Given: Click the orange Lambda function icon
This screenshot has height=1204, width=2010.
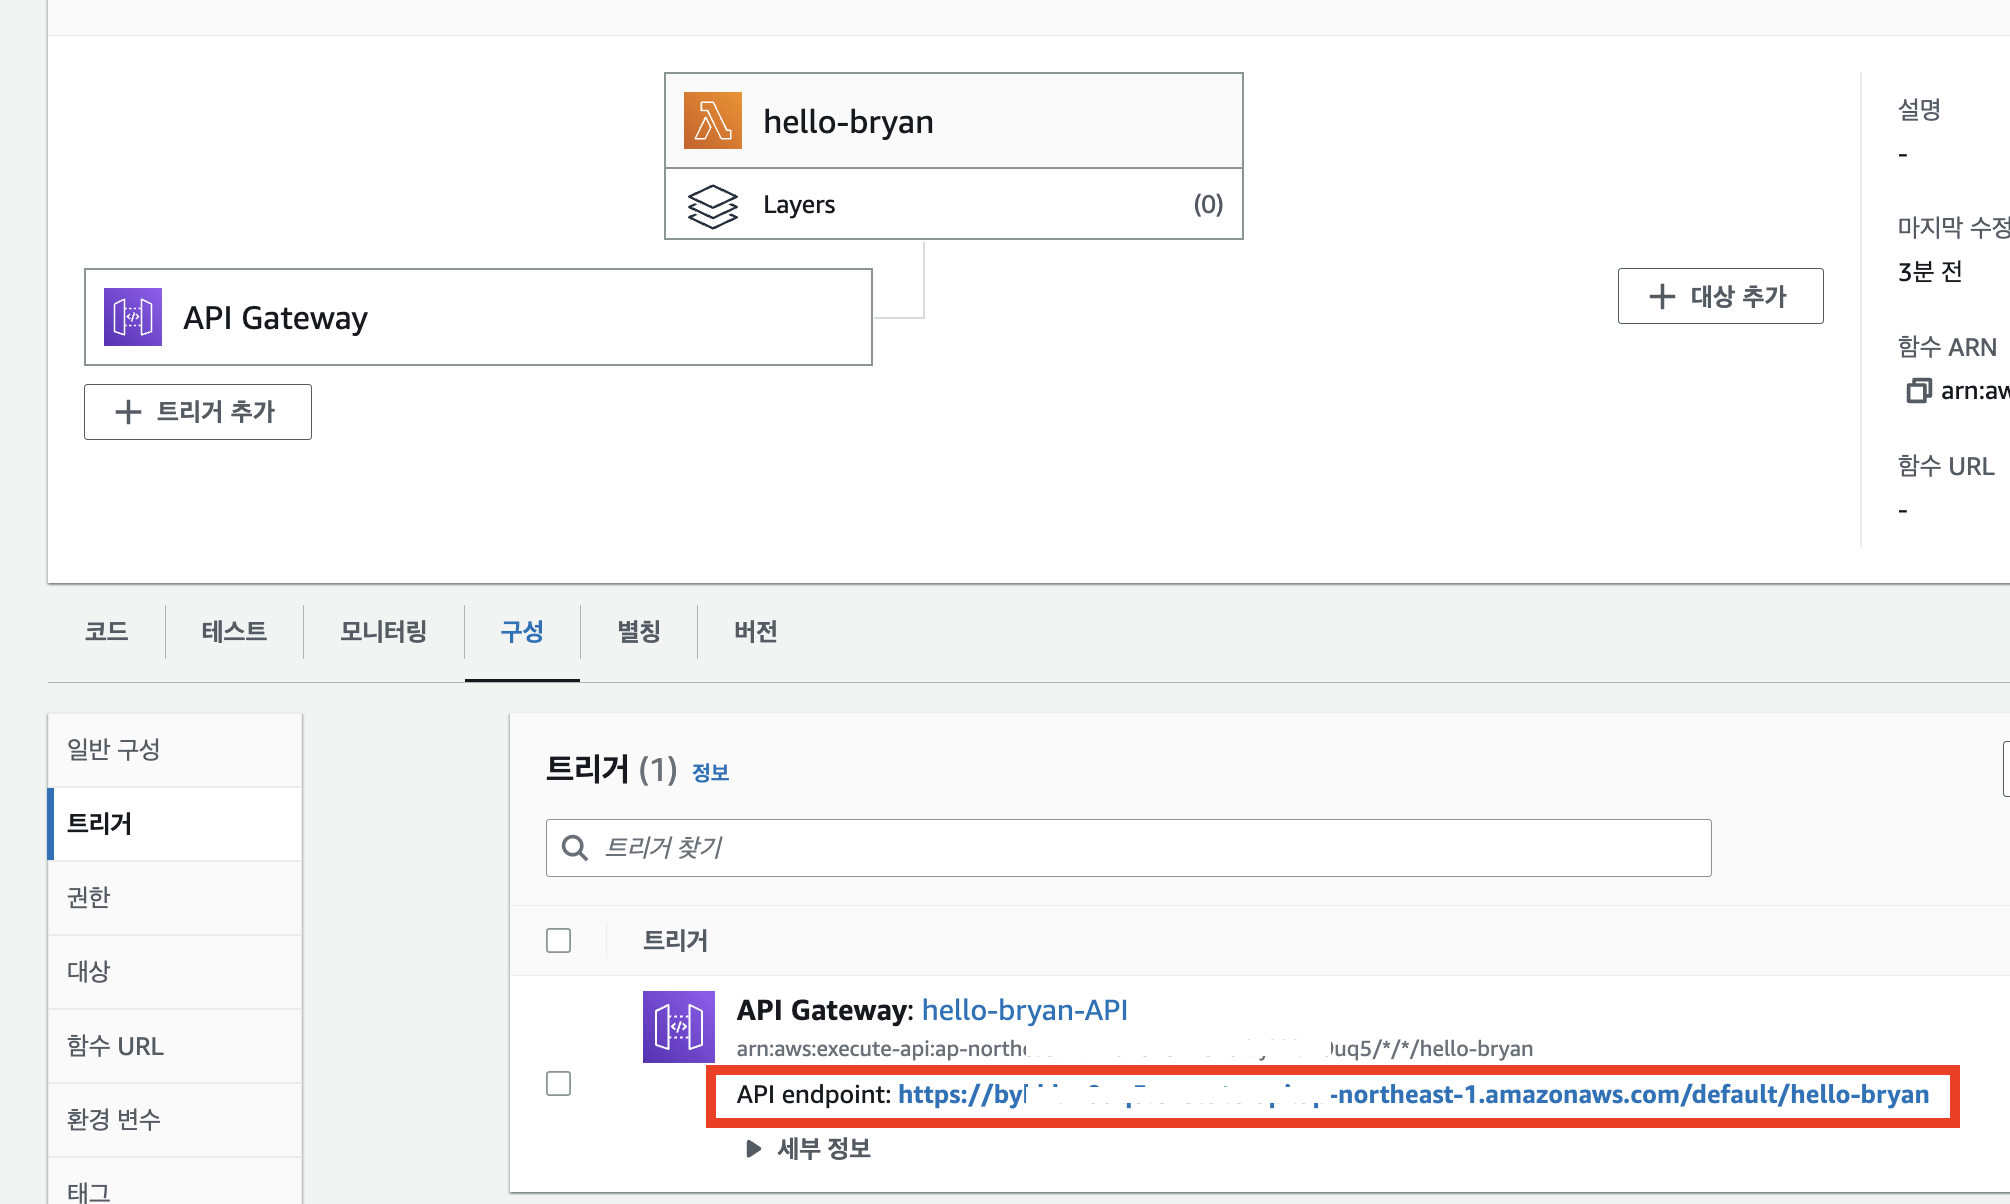Looking at the screenshot, I should click(712, 121).
